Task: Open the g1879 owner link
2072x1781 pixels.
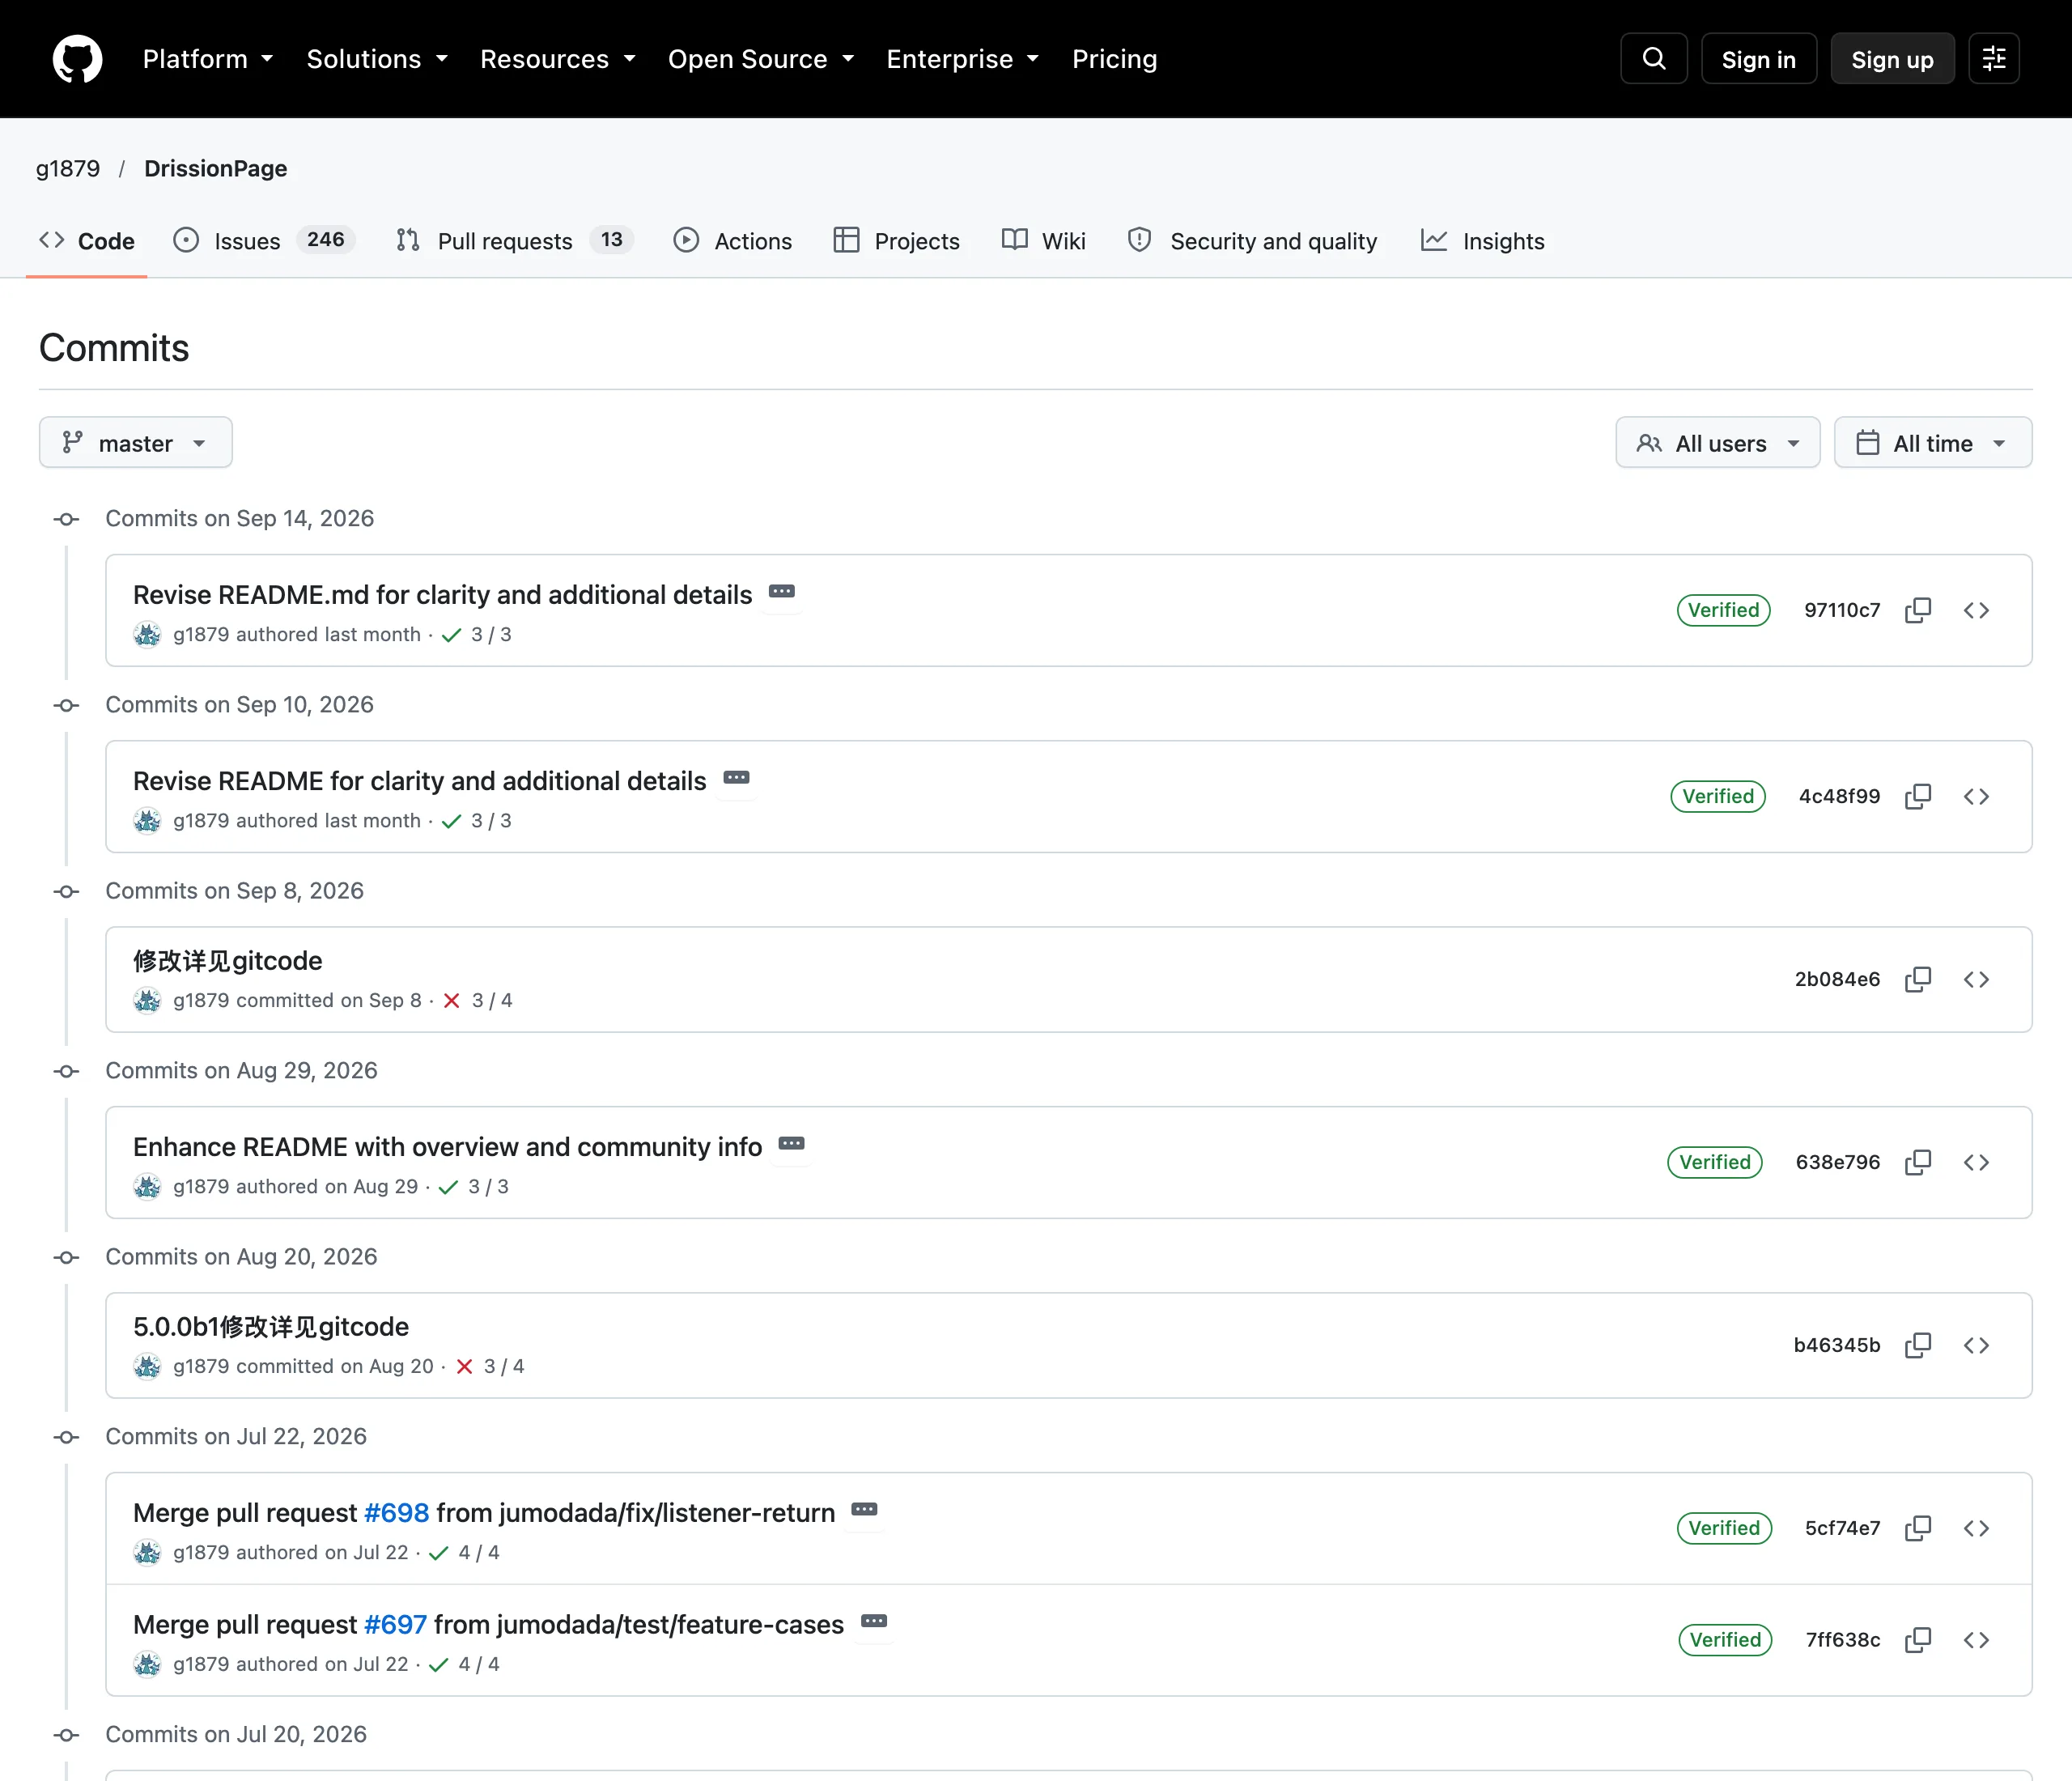Action: 68,168
